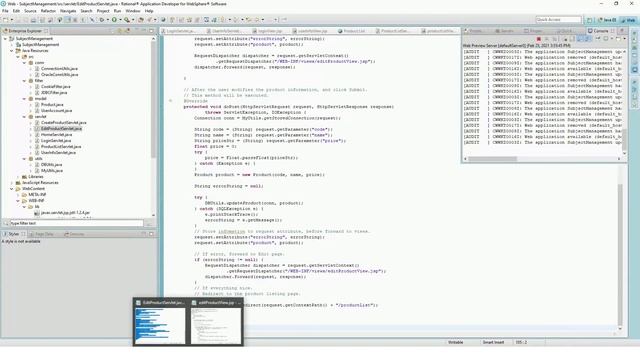Collapse the utils package
The width and height of the screenshot is (640, 360).
point(24,159)
